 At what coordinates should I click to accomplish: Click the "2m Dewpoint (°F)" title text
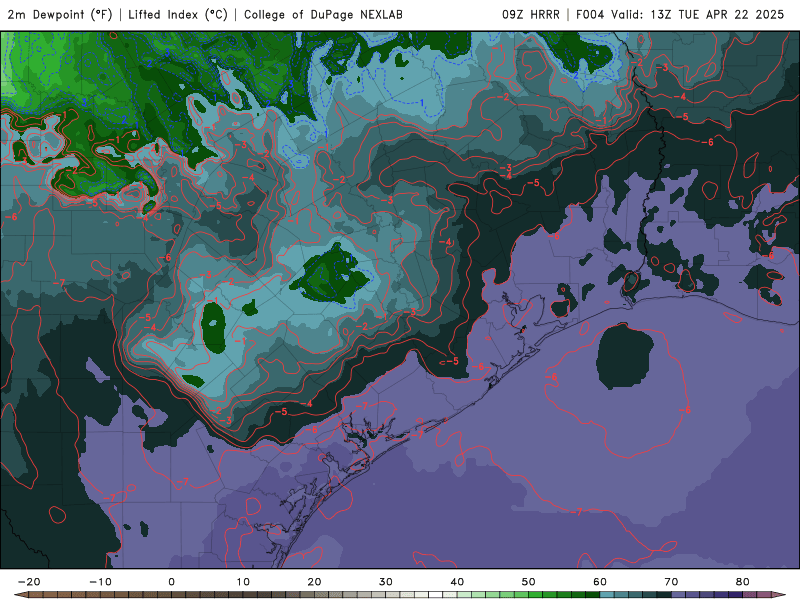tap(60, 15)
